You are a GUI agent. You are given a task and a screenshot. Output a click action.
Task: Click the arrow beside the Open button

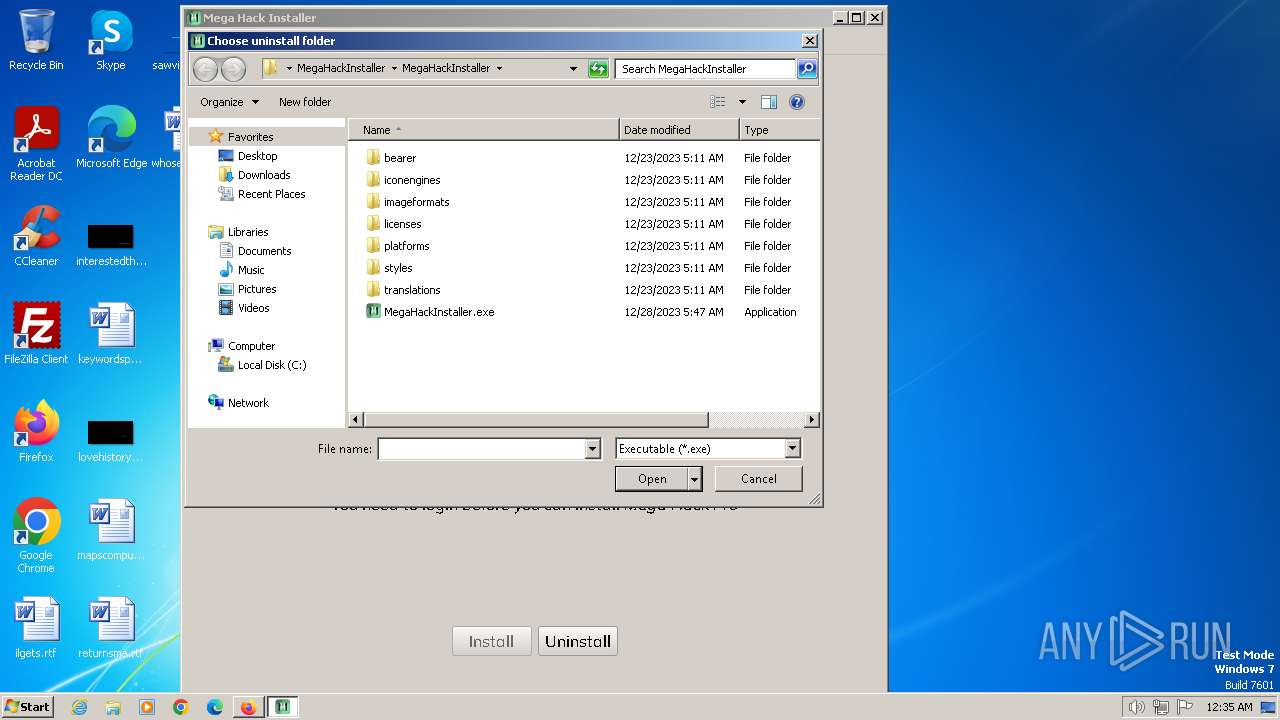click(695, 479)
